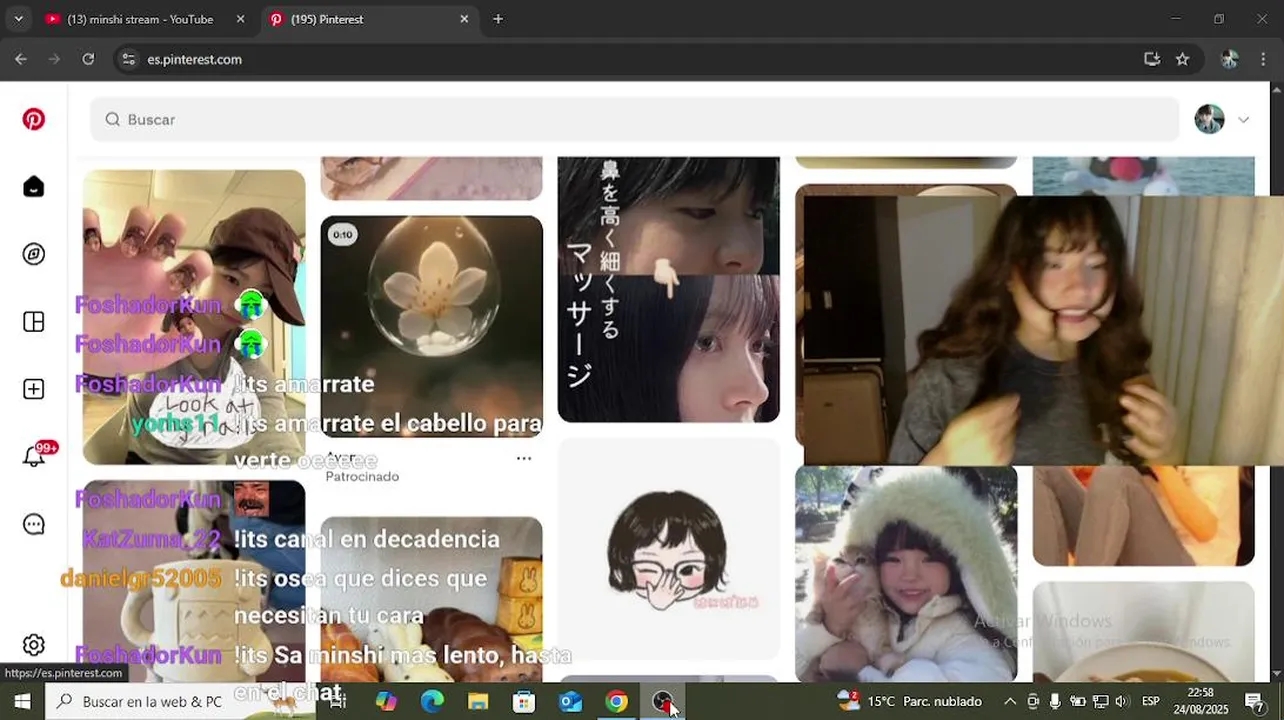Close the YouTube browser tab

tap(240, 19)
